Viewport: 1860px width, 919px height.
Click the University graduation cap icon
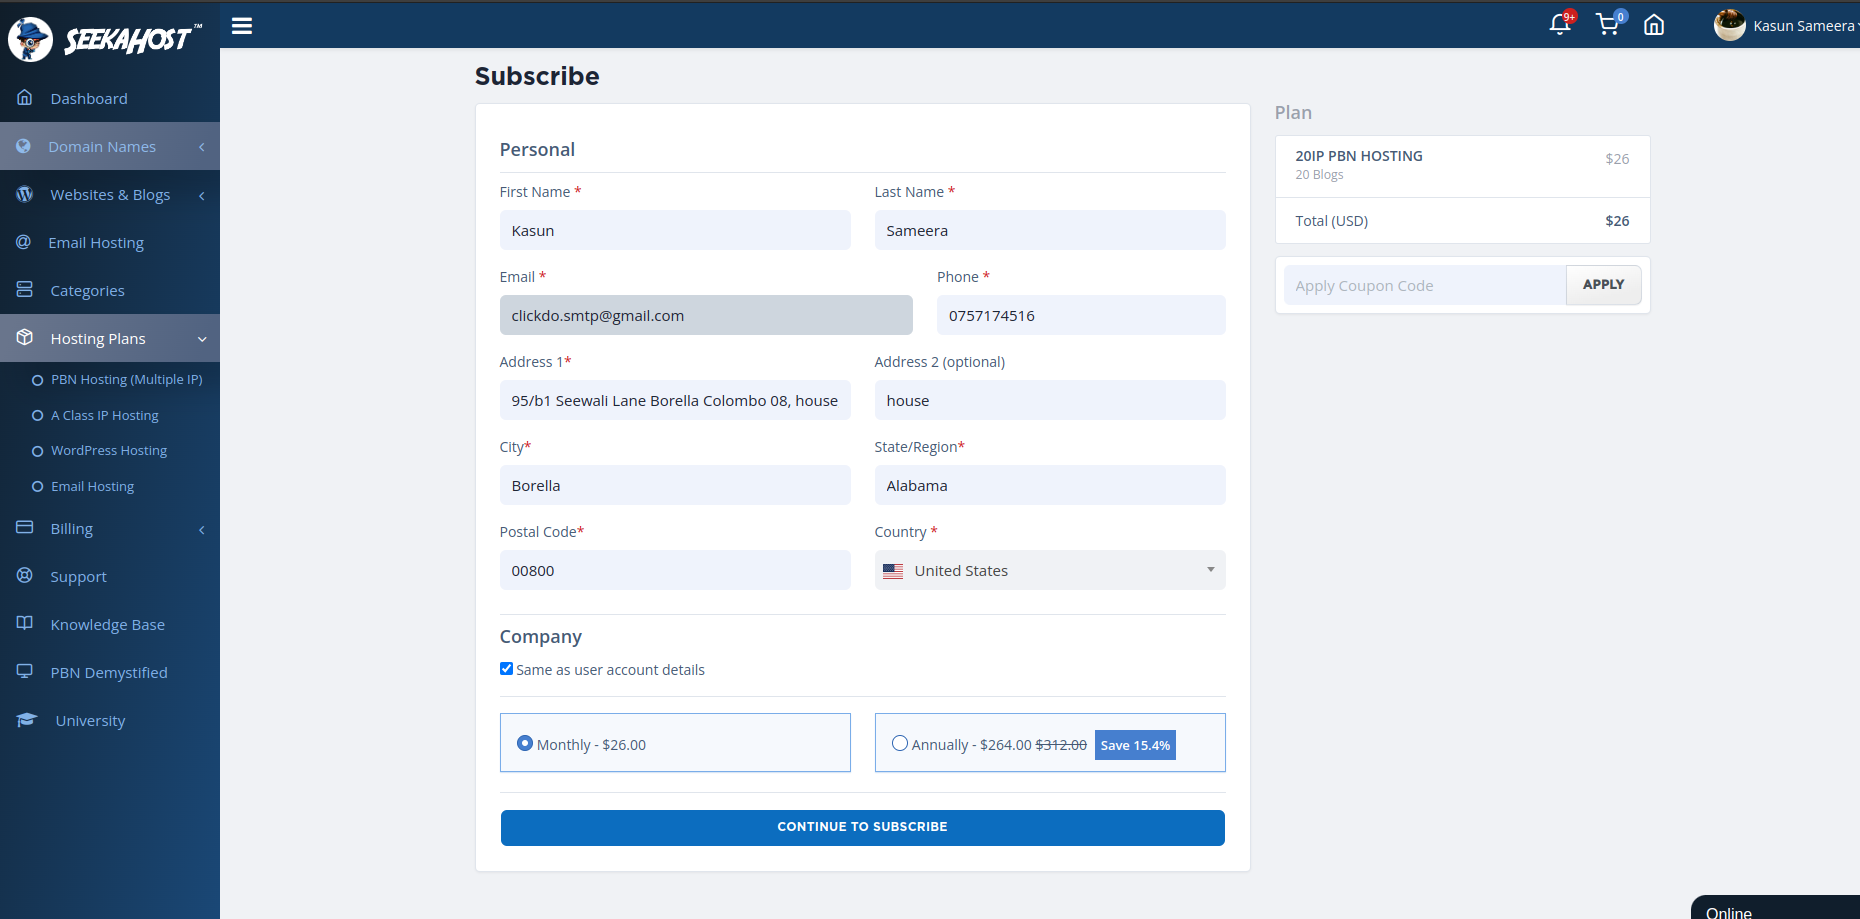click(27, 720)
